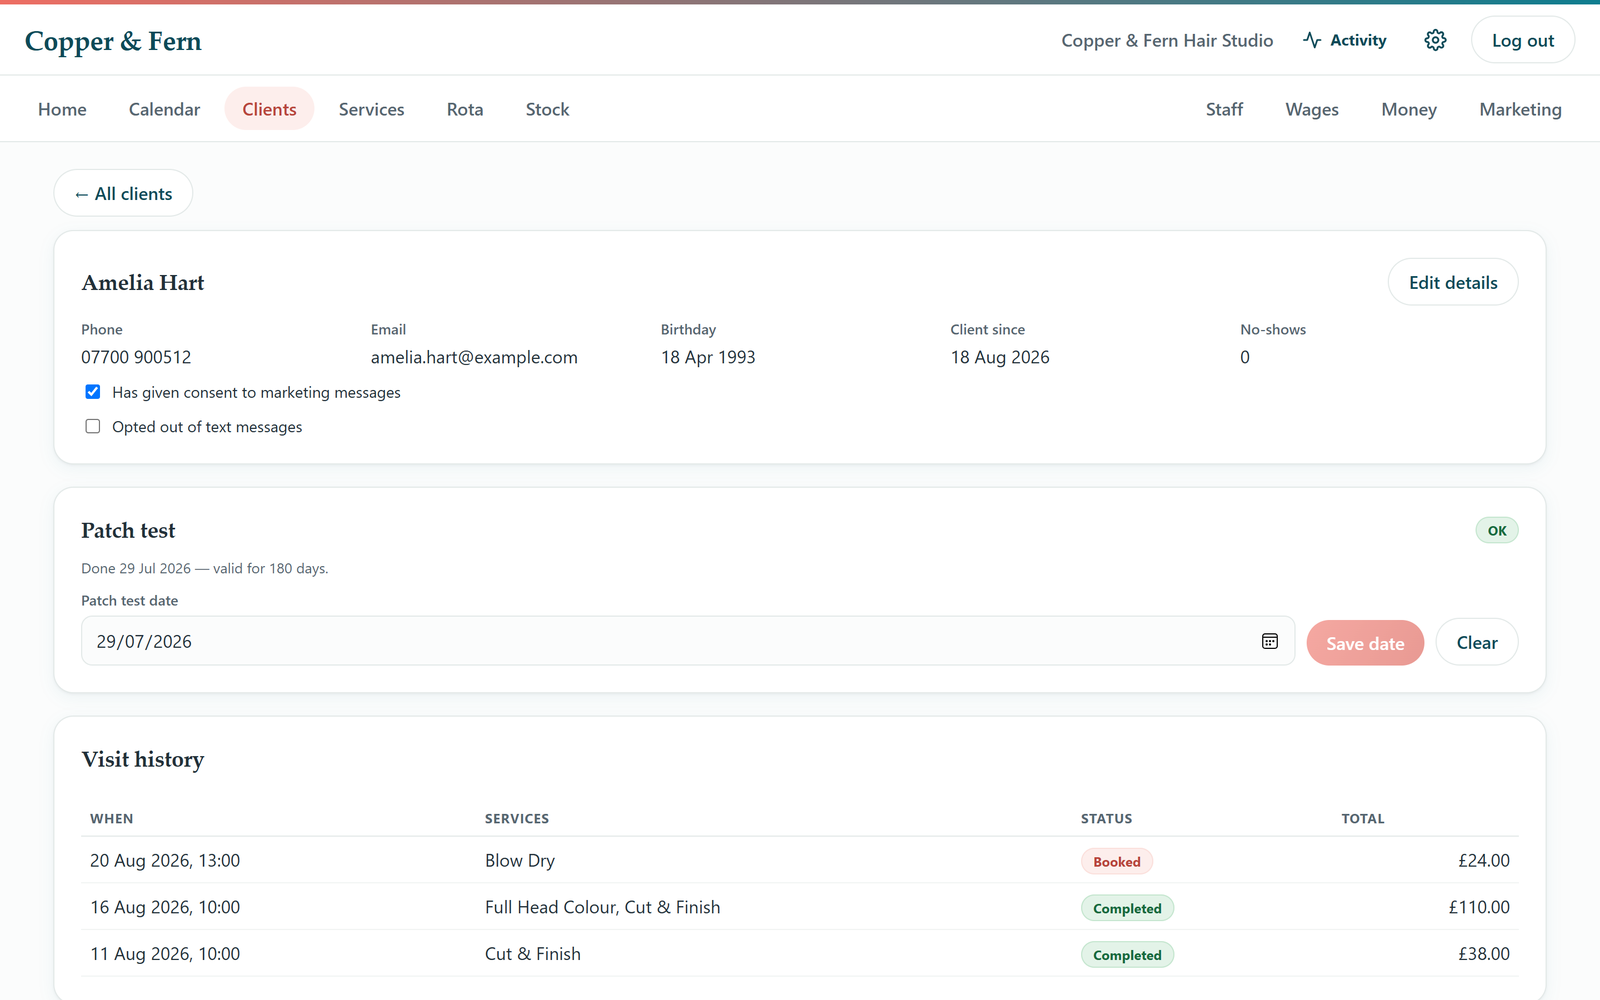This screenshot has width=1600, height=1000.
Task: Open the Services tab
Action: 371,109
